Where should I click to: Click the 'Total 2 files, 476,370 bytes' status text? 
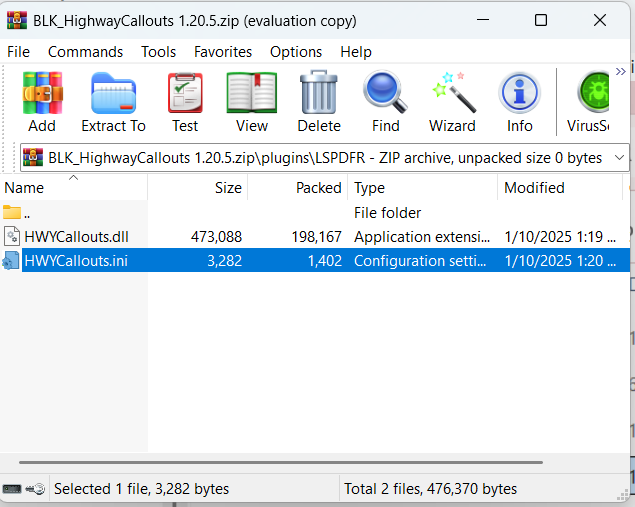430,489
